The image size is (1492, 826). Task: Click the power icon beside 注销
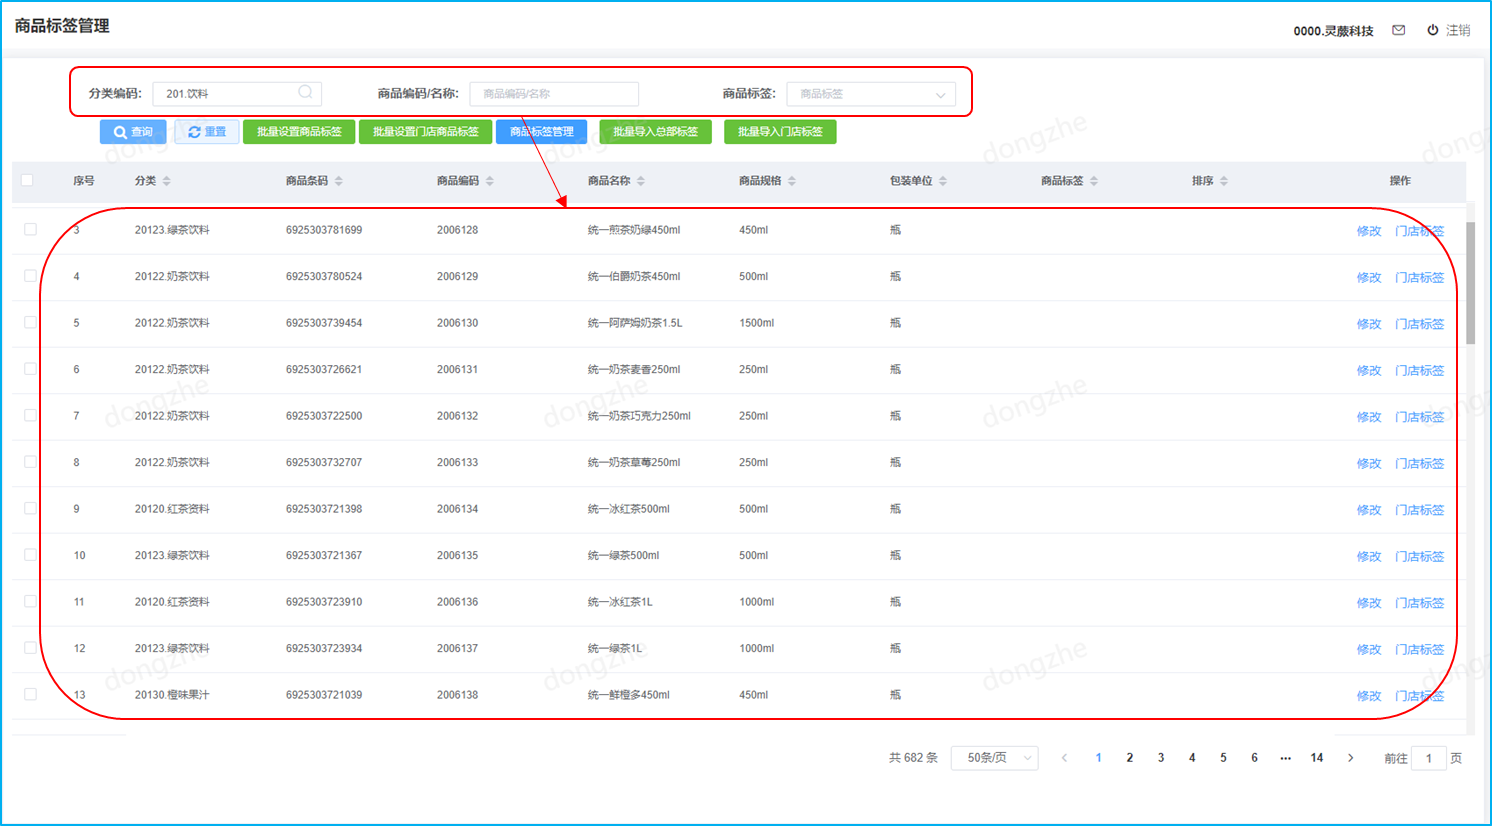(x=1432, y=30)
